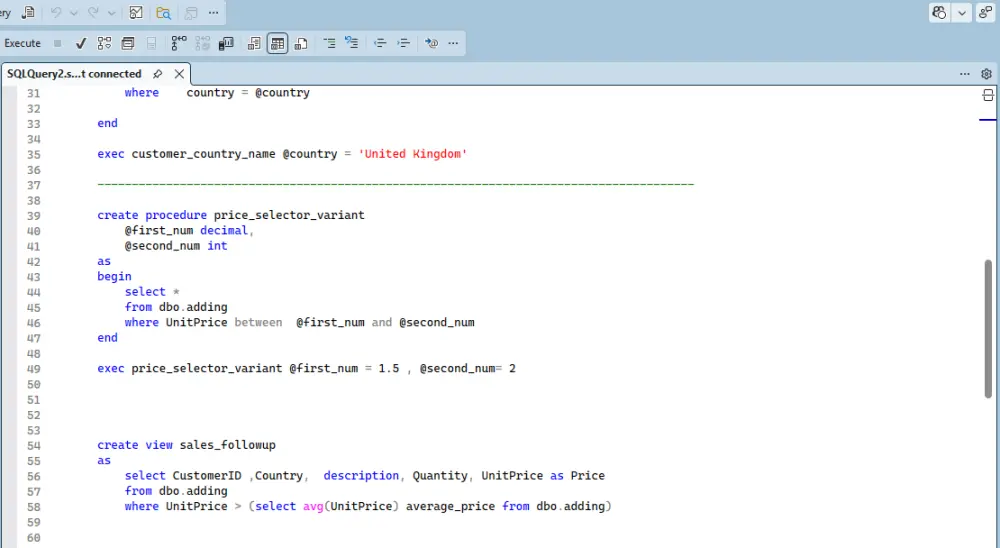
Task: Click line number 39 in the gutter
Action: click(33, 216)
